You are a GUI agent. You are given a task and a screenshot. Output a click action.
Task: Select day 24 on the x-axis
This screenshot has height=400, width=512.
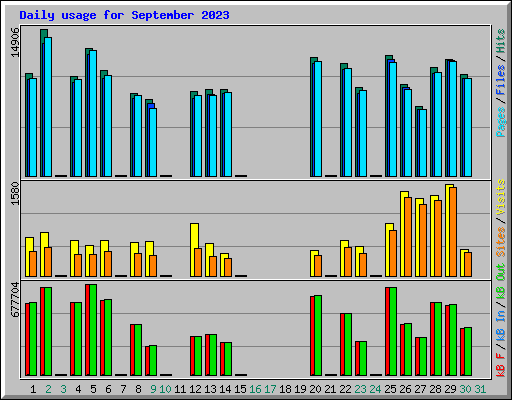click(x=375, y=389)
